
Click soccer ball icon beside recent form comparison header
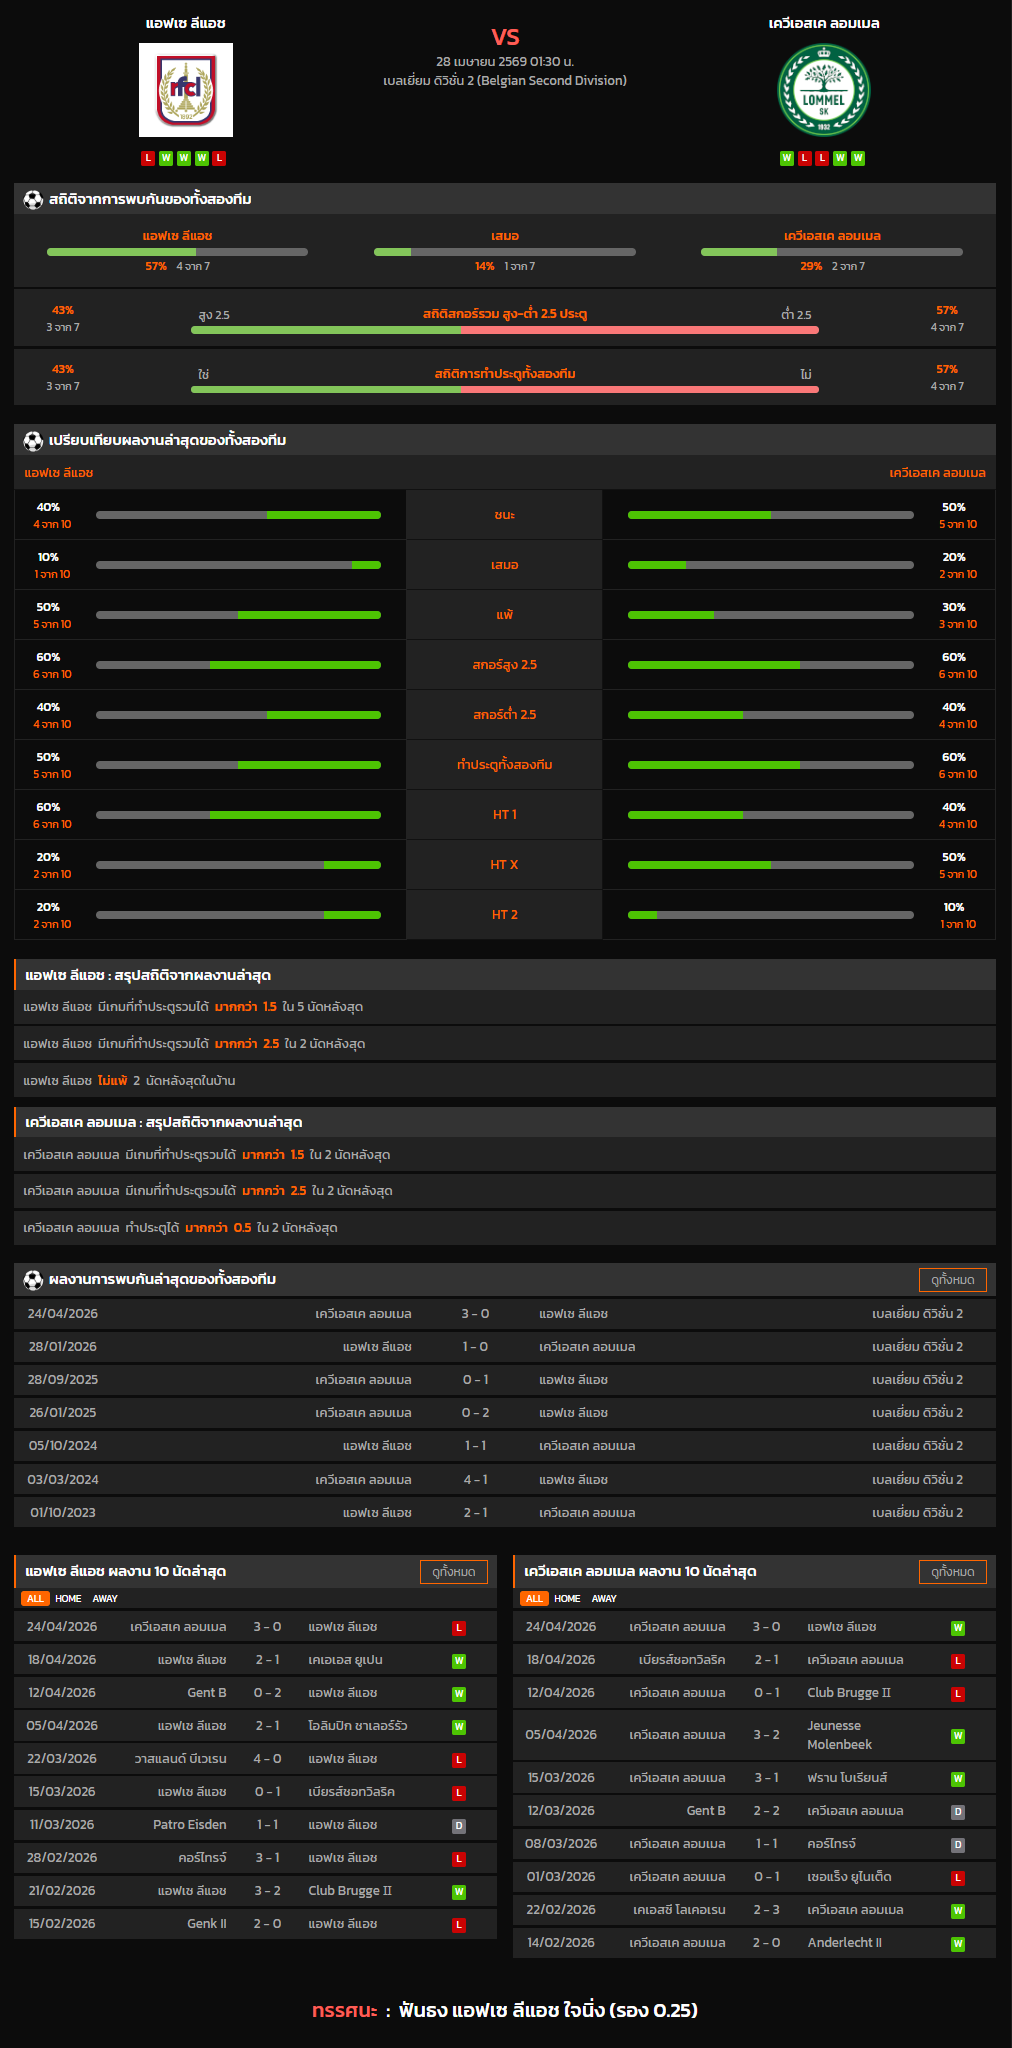pyautogui.click(x=33, y=440)
